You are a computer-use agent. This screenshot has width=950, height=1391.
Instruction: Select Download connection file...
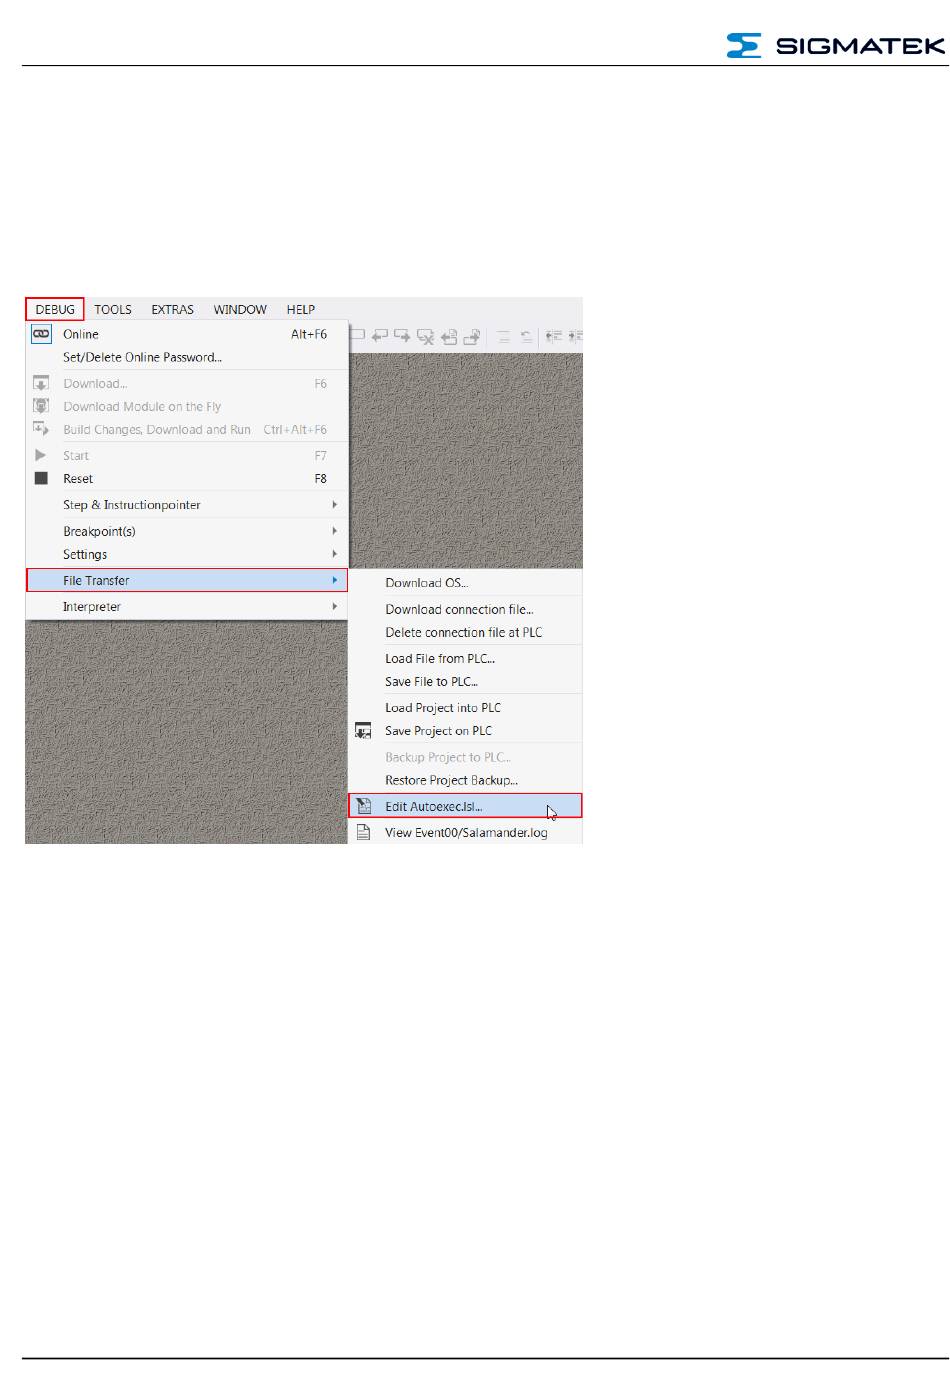tap(465, 609)
